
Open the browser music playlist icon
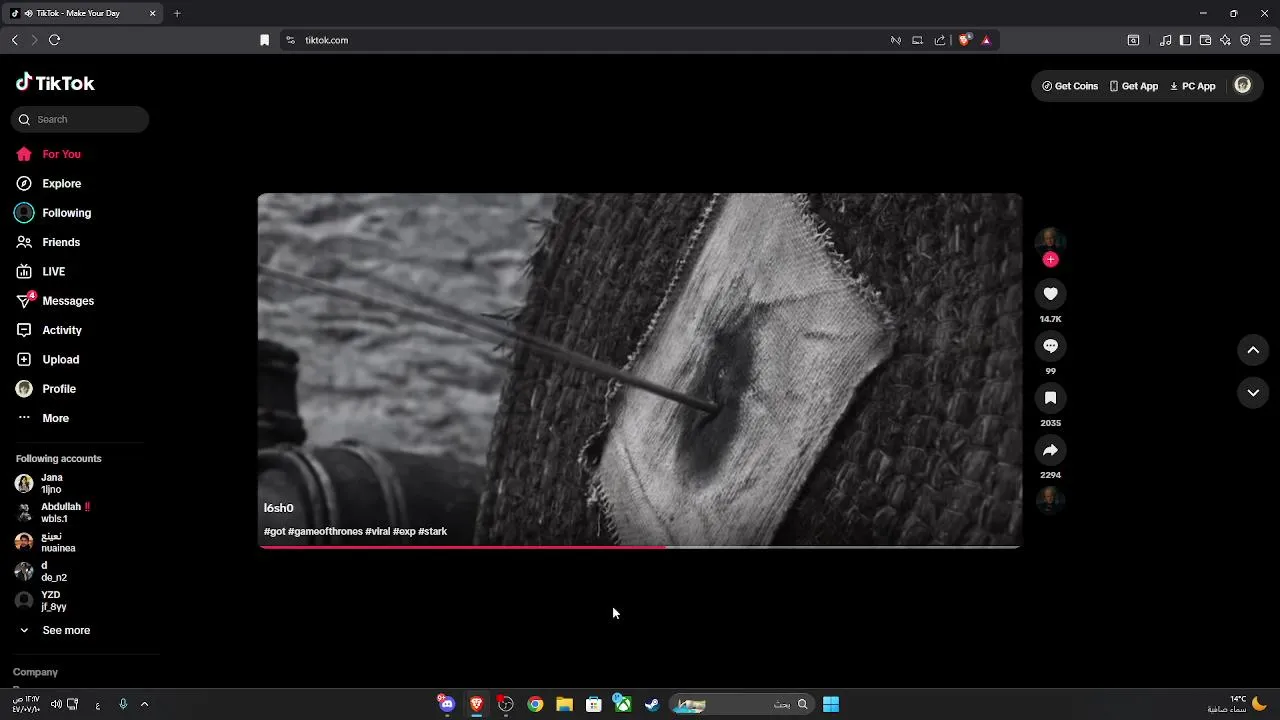1165,40
